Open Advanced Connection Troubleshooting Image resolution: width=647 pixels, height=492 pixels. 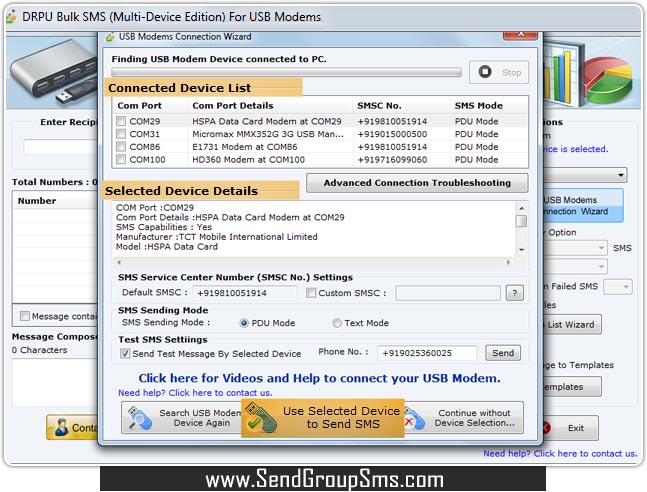417,183
